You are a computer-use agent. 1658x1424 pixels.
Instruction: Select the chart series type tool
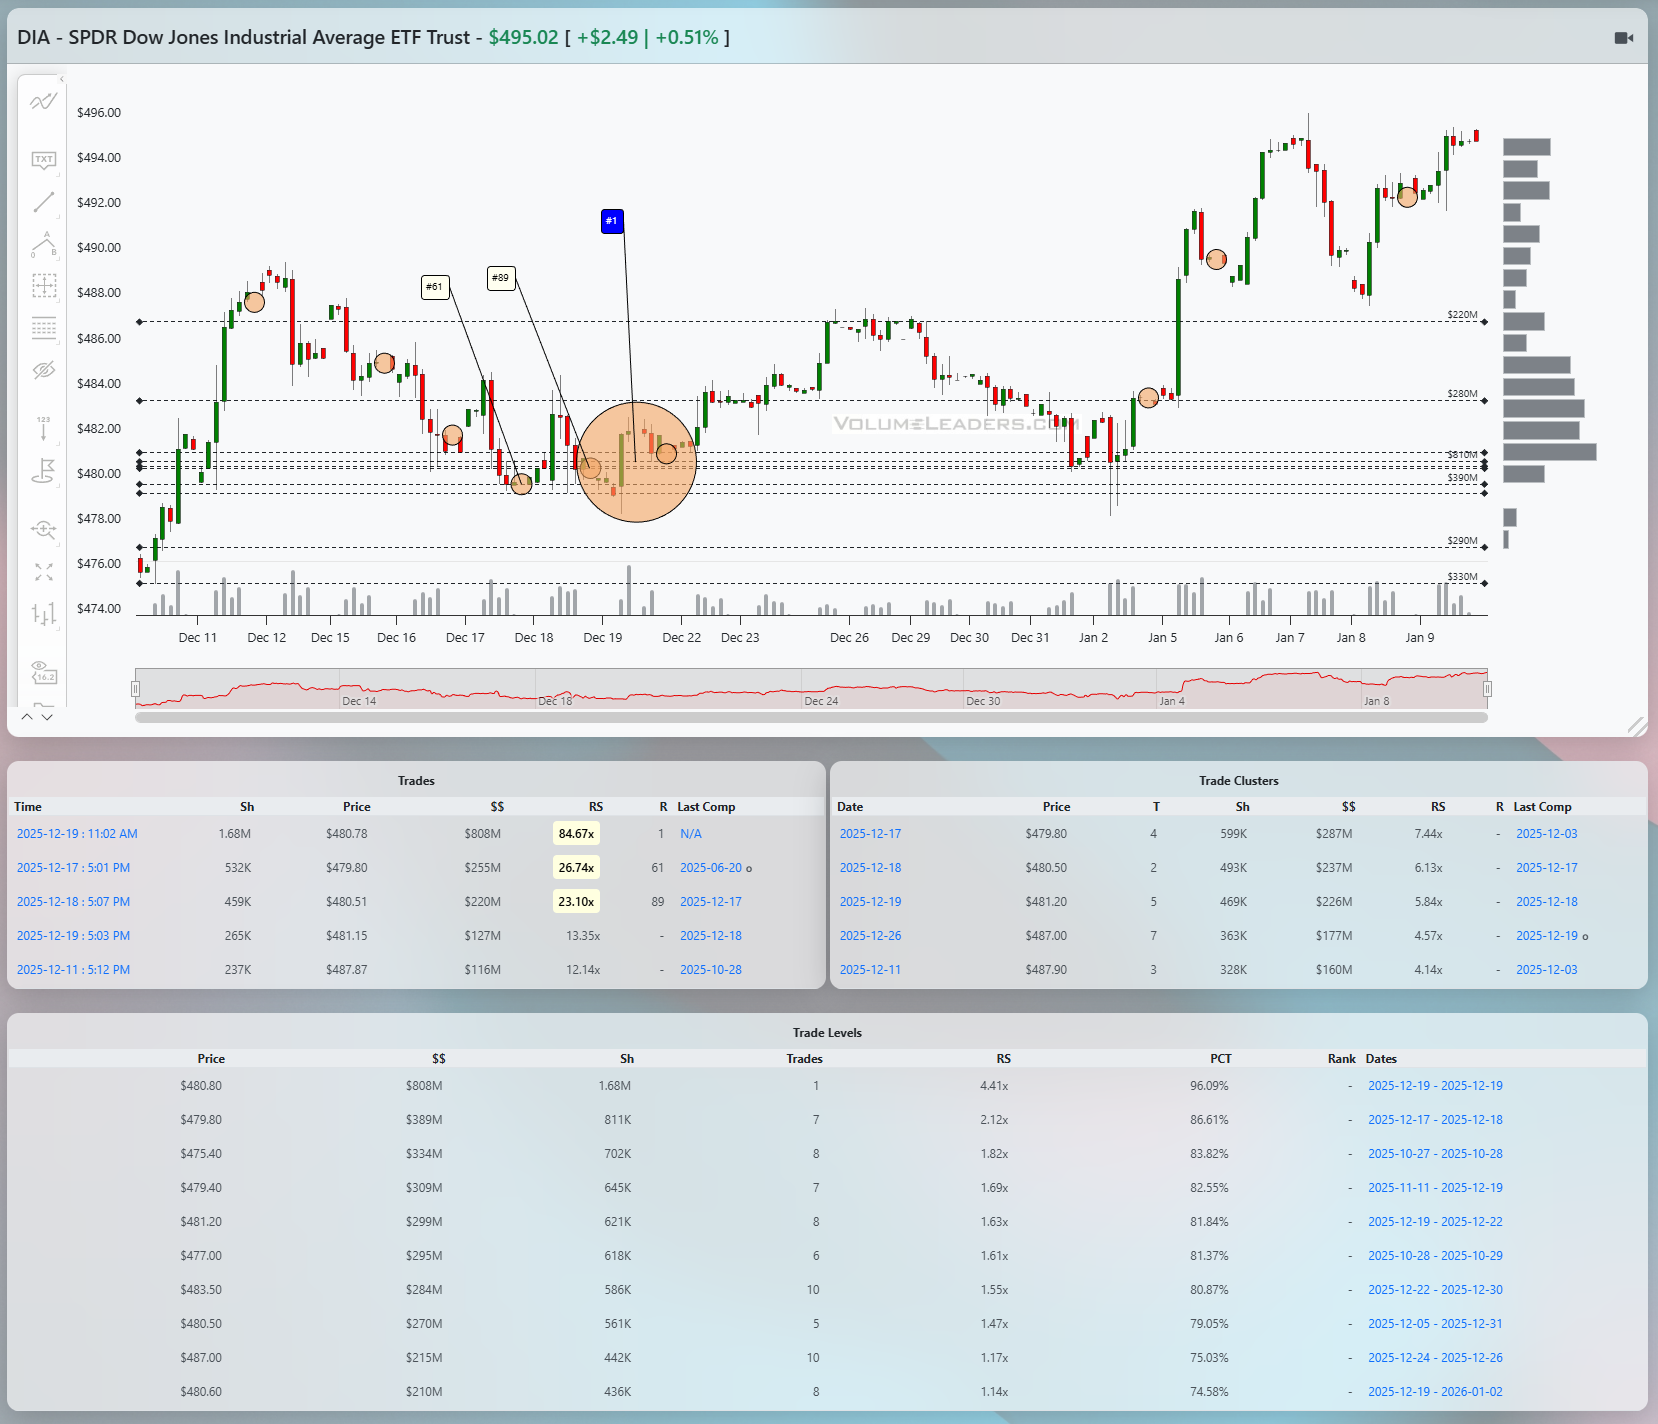43,102
